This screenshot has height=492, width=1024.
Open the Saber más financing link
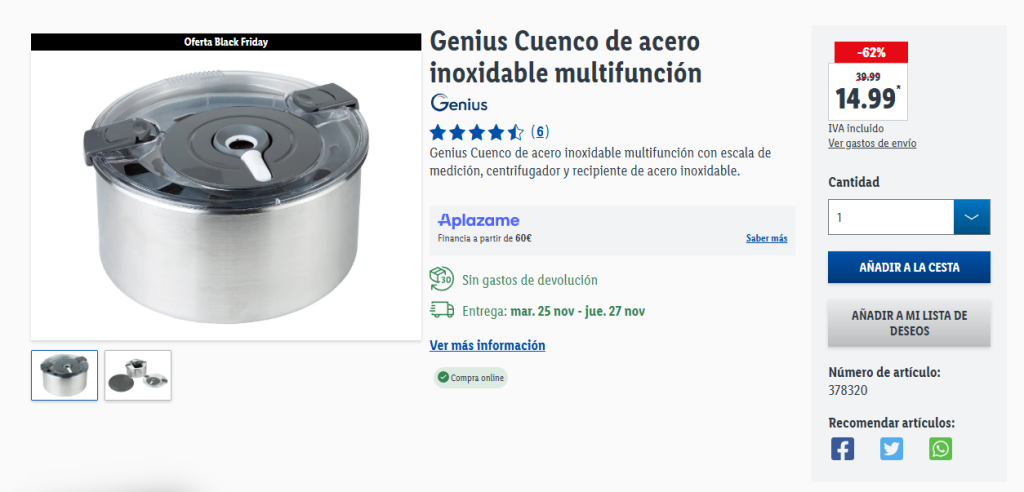click(x=767, y=238)
